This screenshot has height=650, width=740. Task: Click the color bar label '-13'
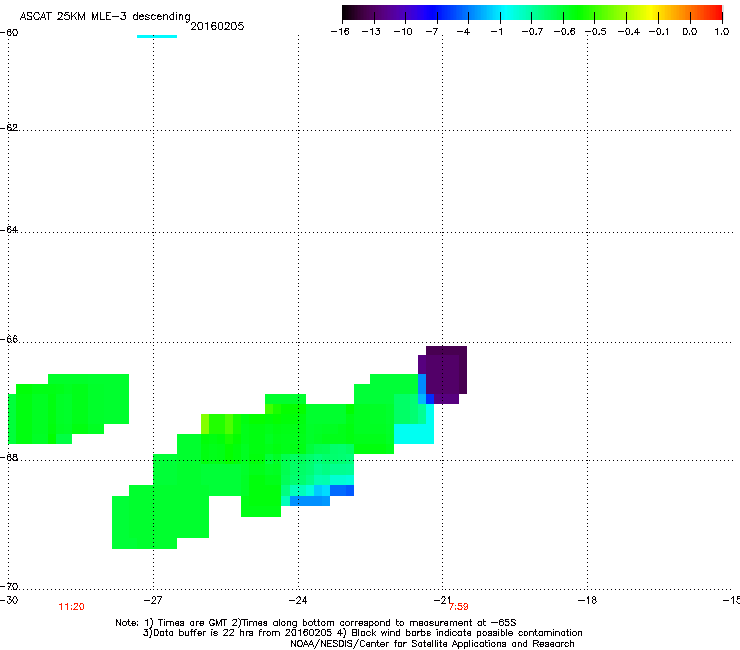[x=371, y=32]
